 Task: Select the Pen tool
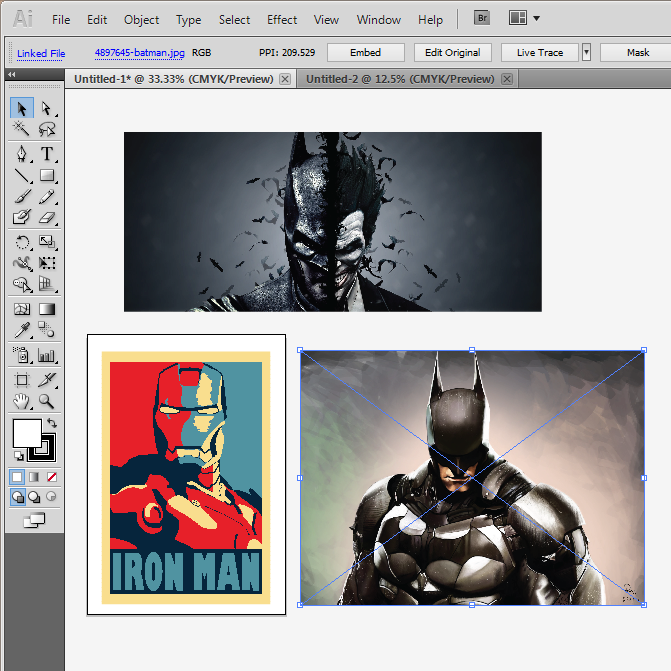[22, 154]
